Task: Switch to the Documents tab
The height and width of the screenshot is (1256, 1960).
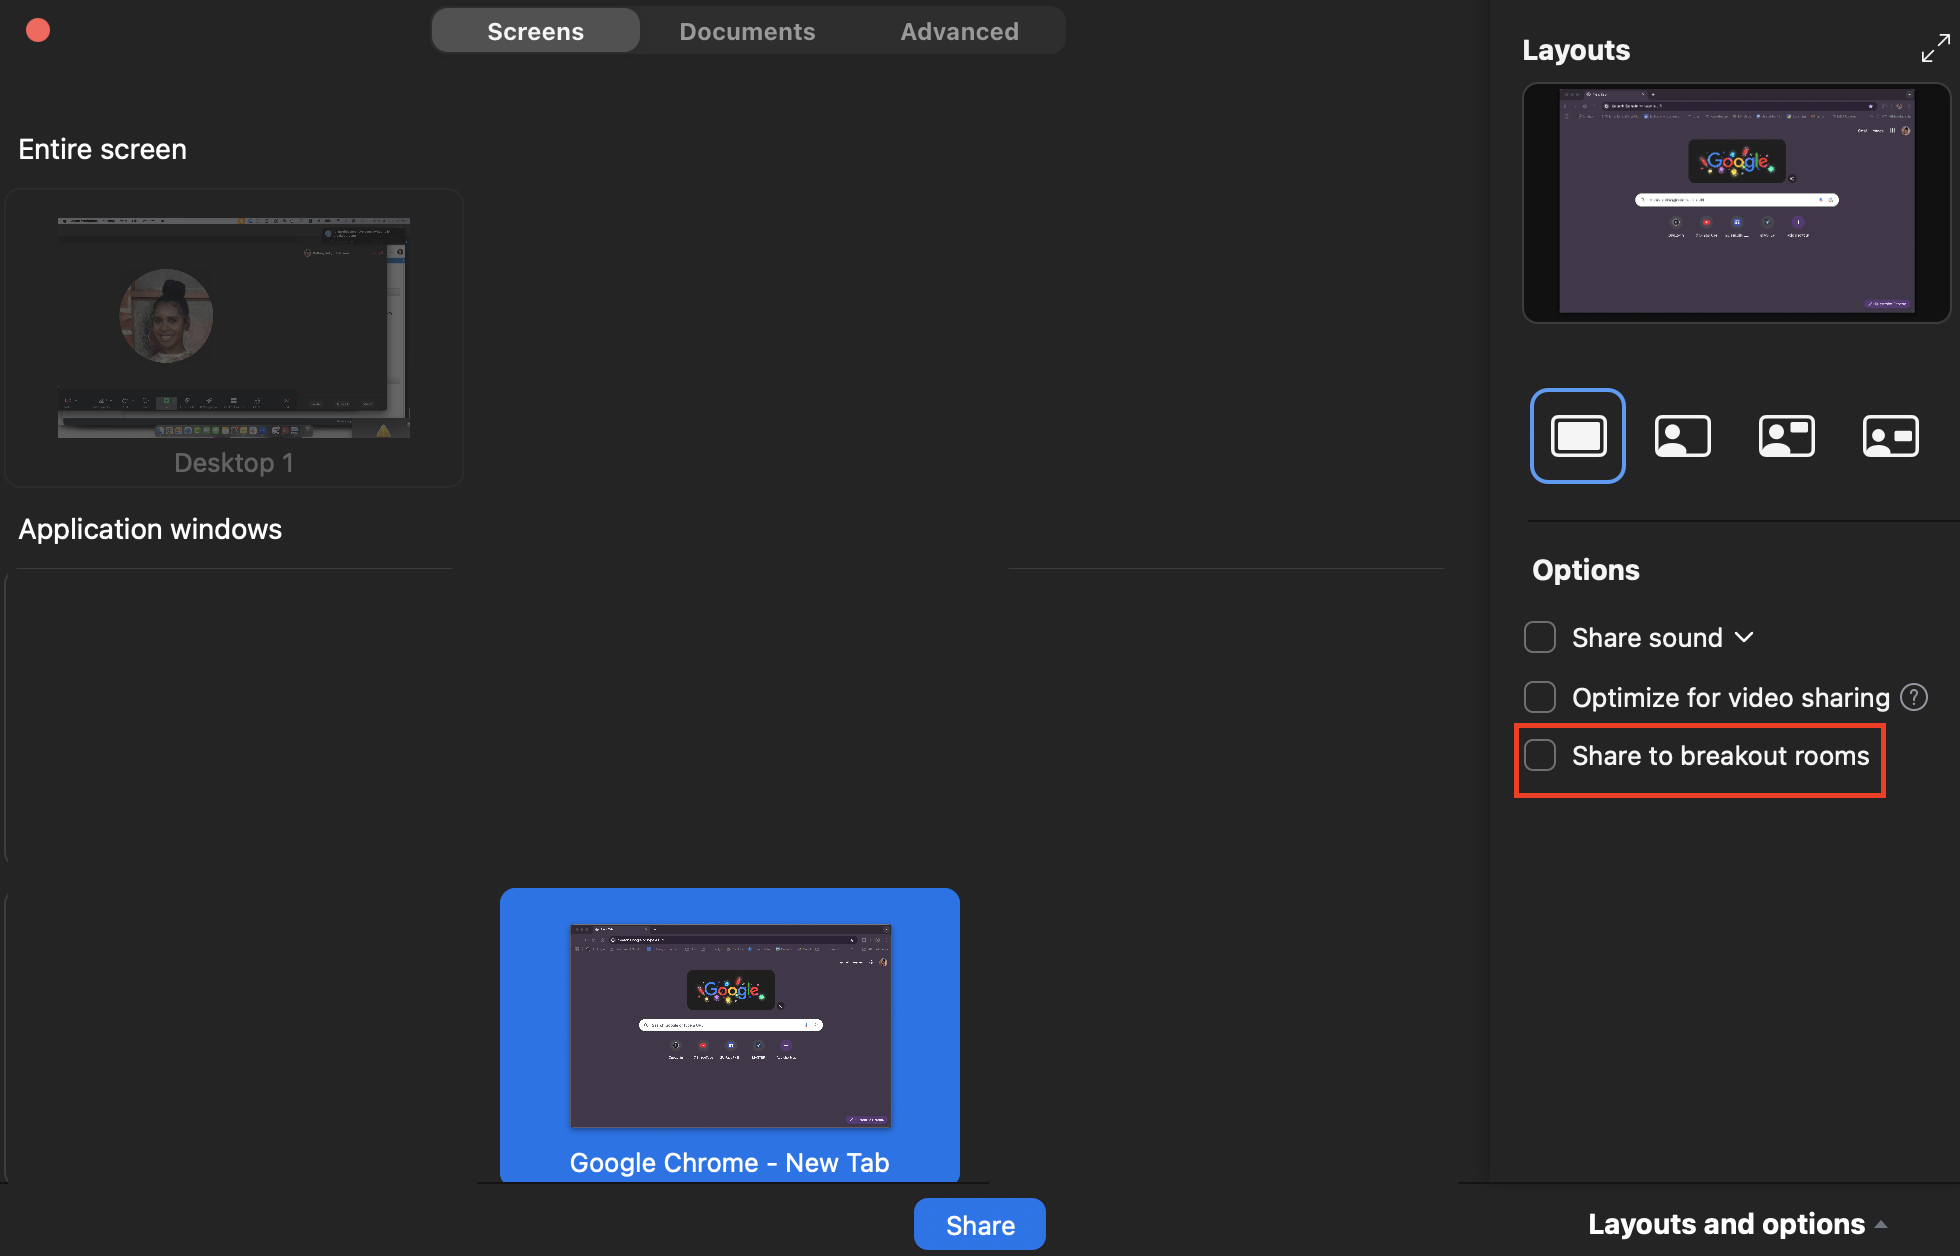Action: tap(747, 31)
